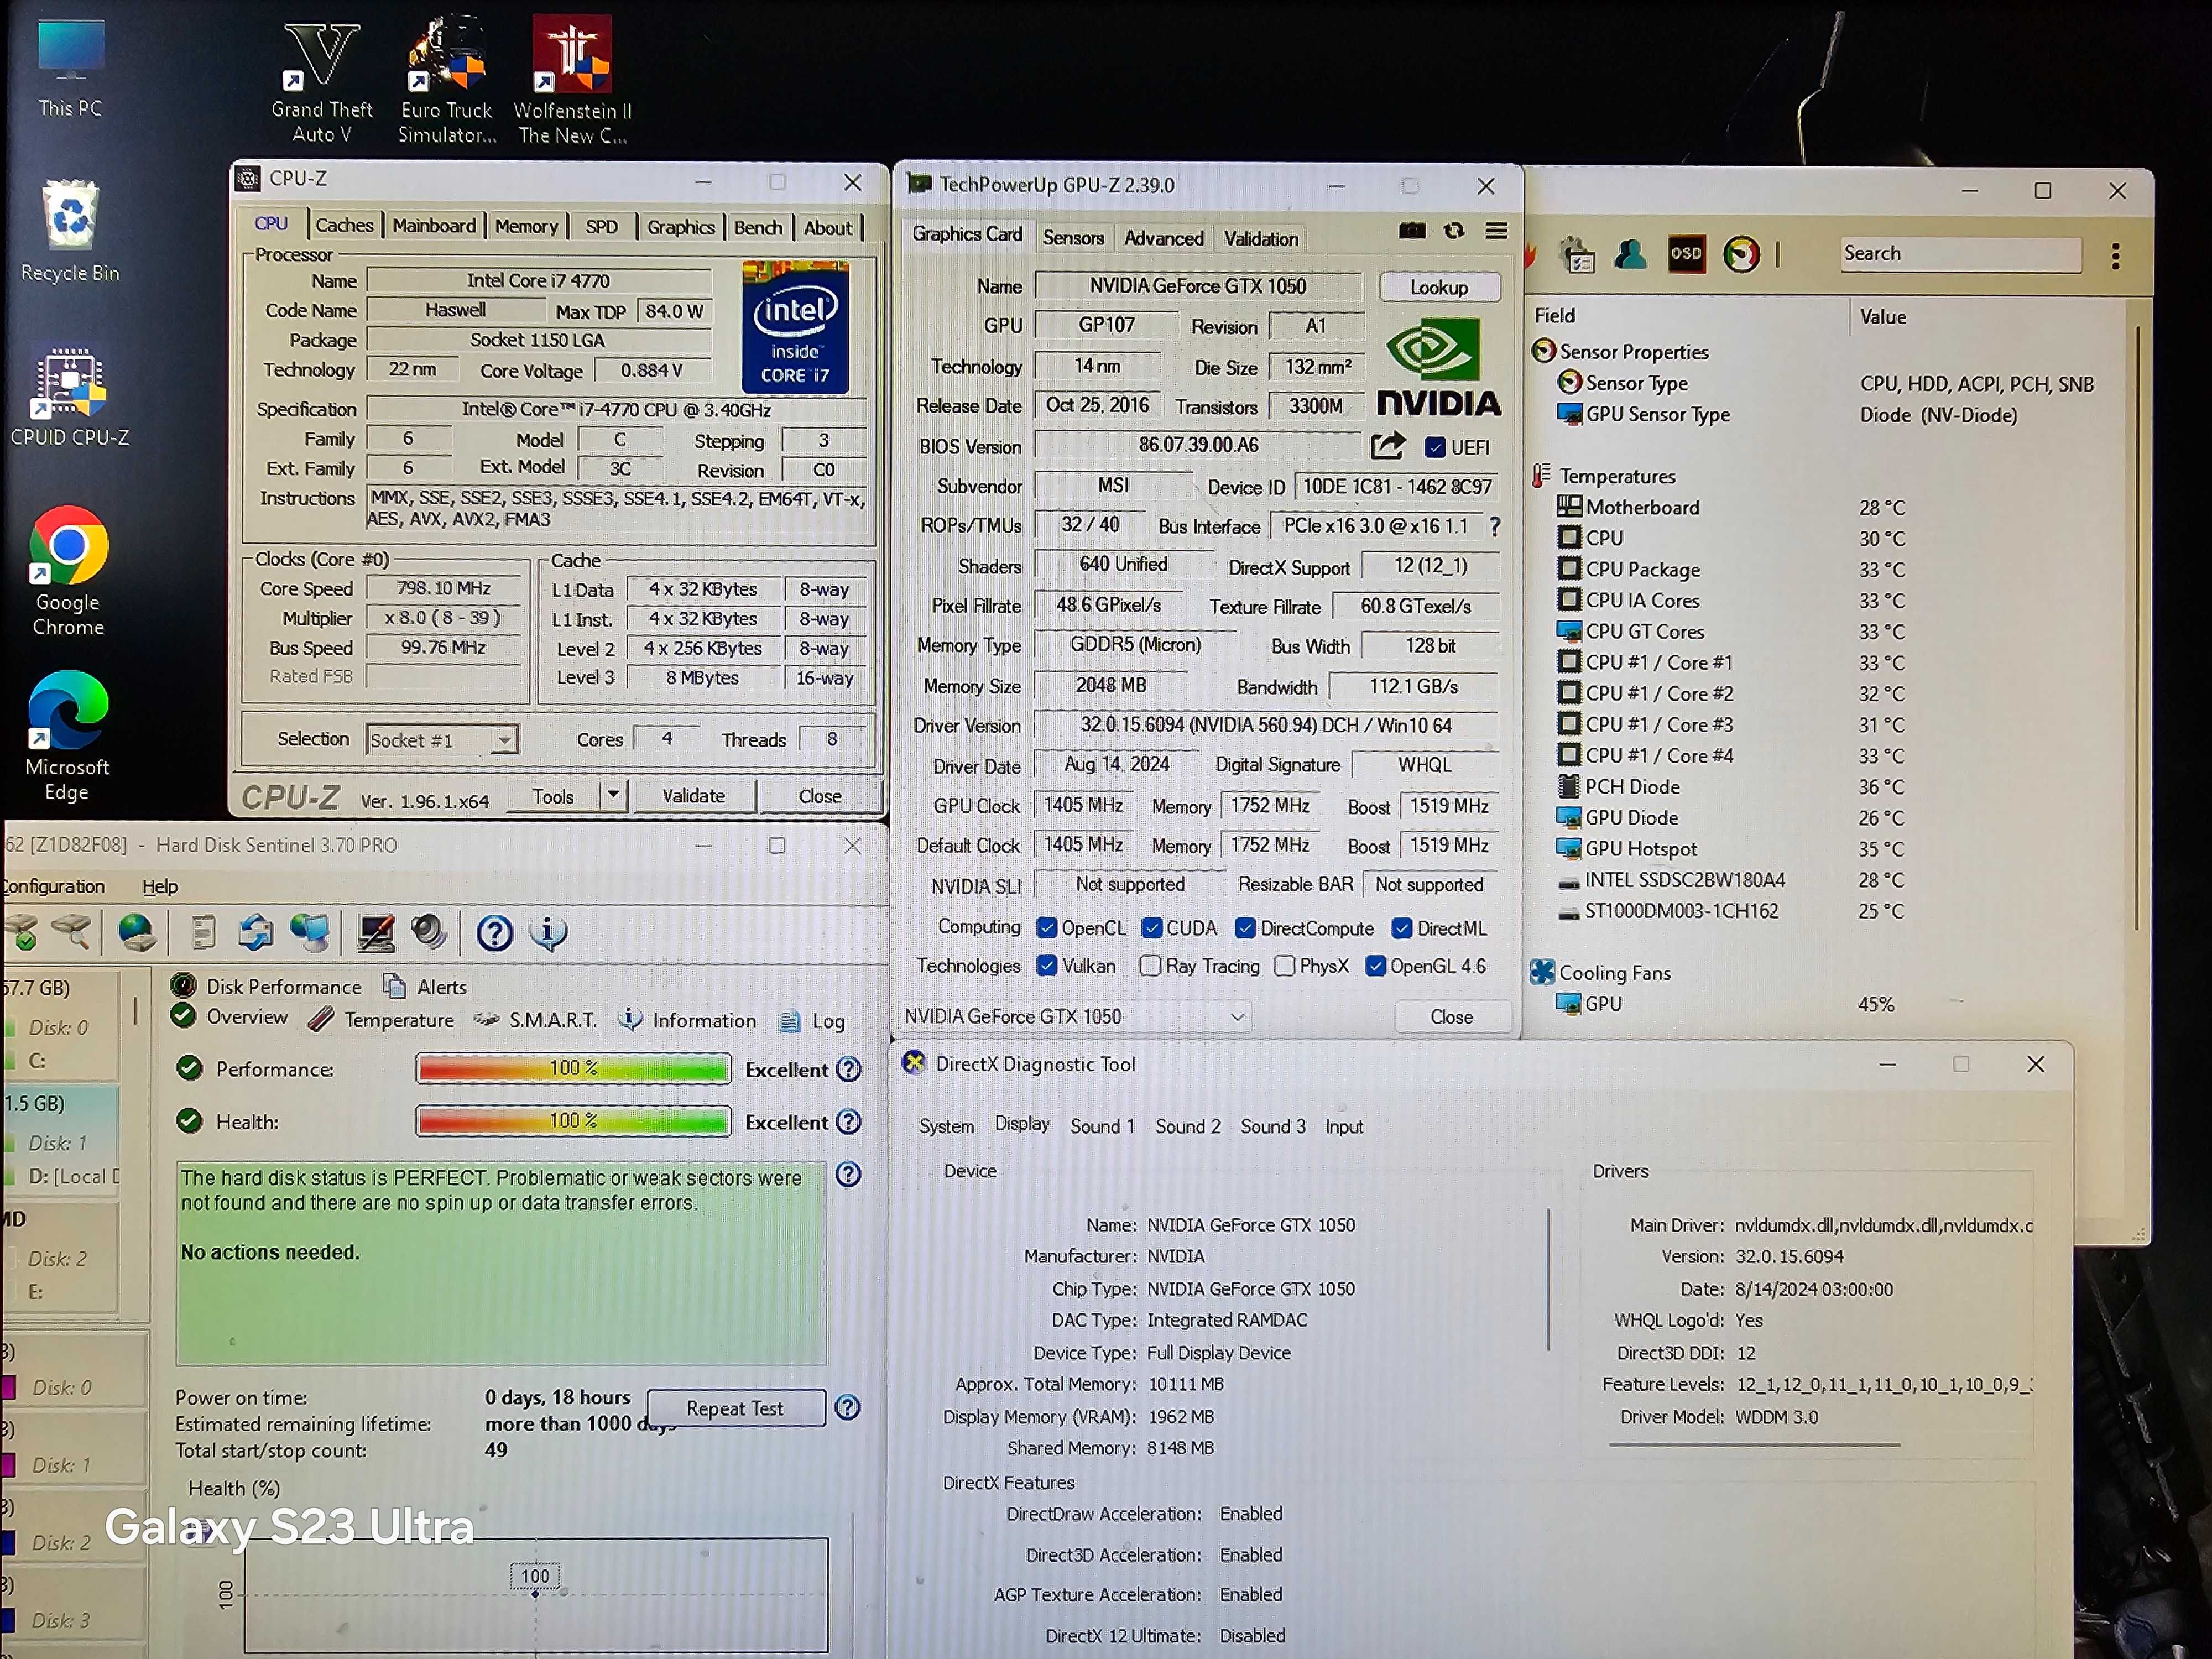Open Socket #1 selection dropdown in CPU-Z
This screenshot has height=1659, width=2212.
pyautogui.click(x=442, y=740)
